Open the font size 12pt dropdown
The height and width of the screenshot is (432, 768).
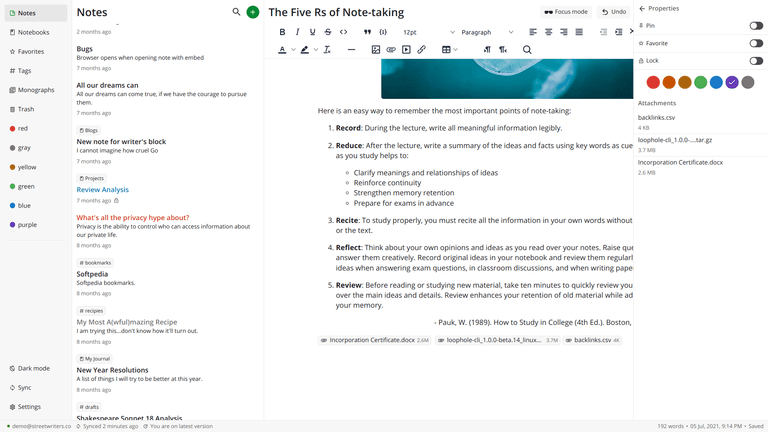pyautogui.click(x=429, y=32)
